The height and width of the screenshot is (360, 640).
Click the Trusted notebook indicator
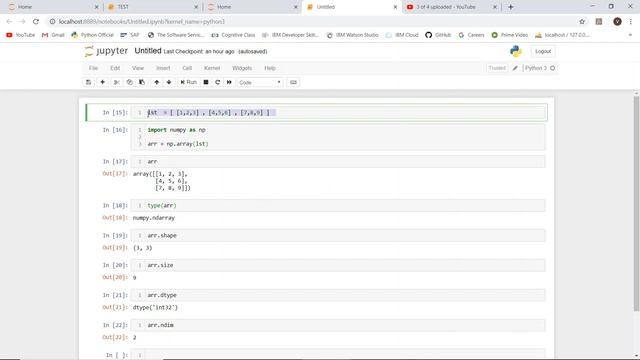(x=497, y=68)
